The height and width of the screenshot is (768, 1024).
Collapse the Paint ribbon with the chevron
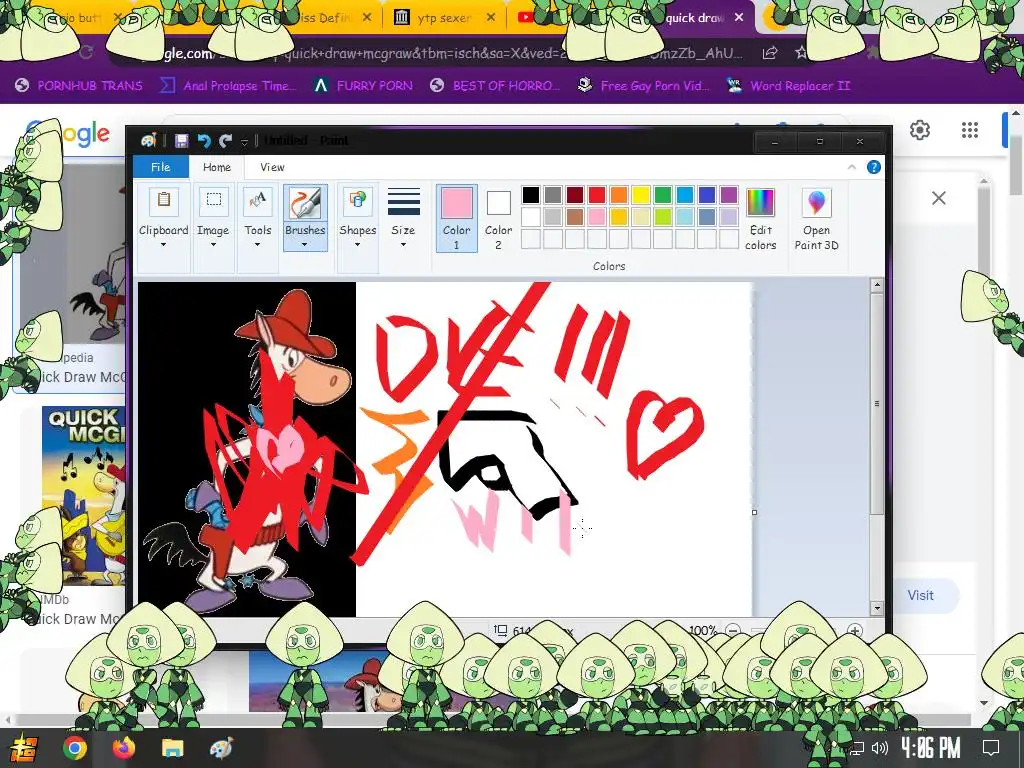click(852, 167)
